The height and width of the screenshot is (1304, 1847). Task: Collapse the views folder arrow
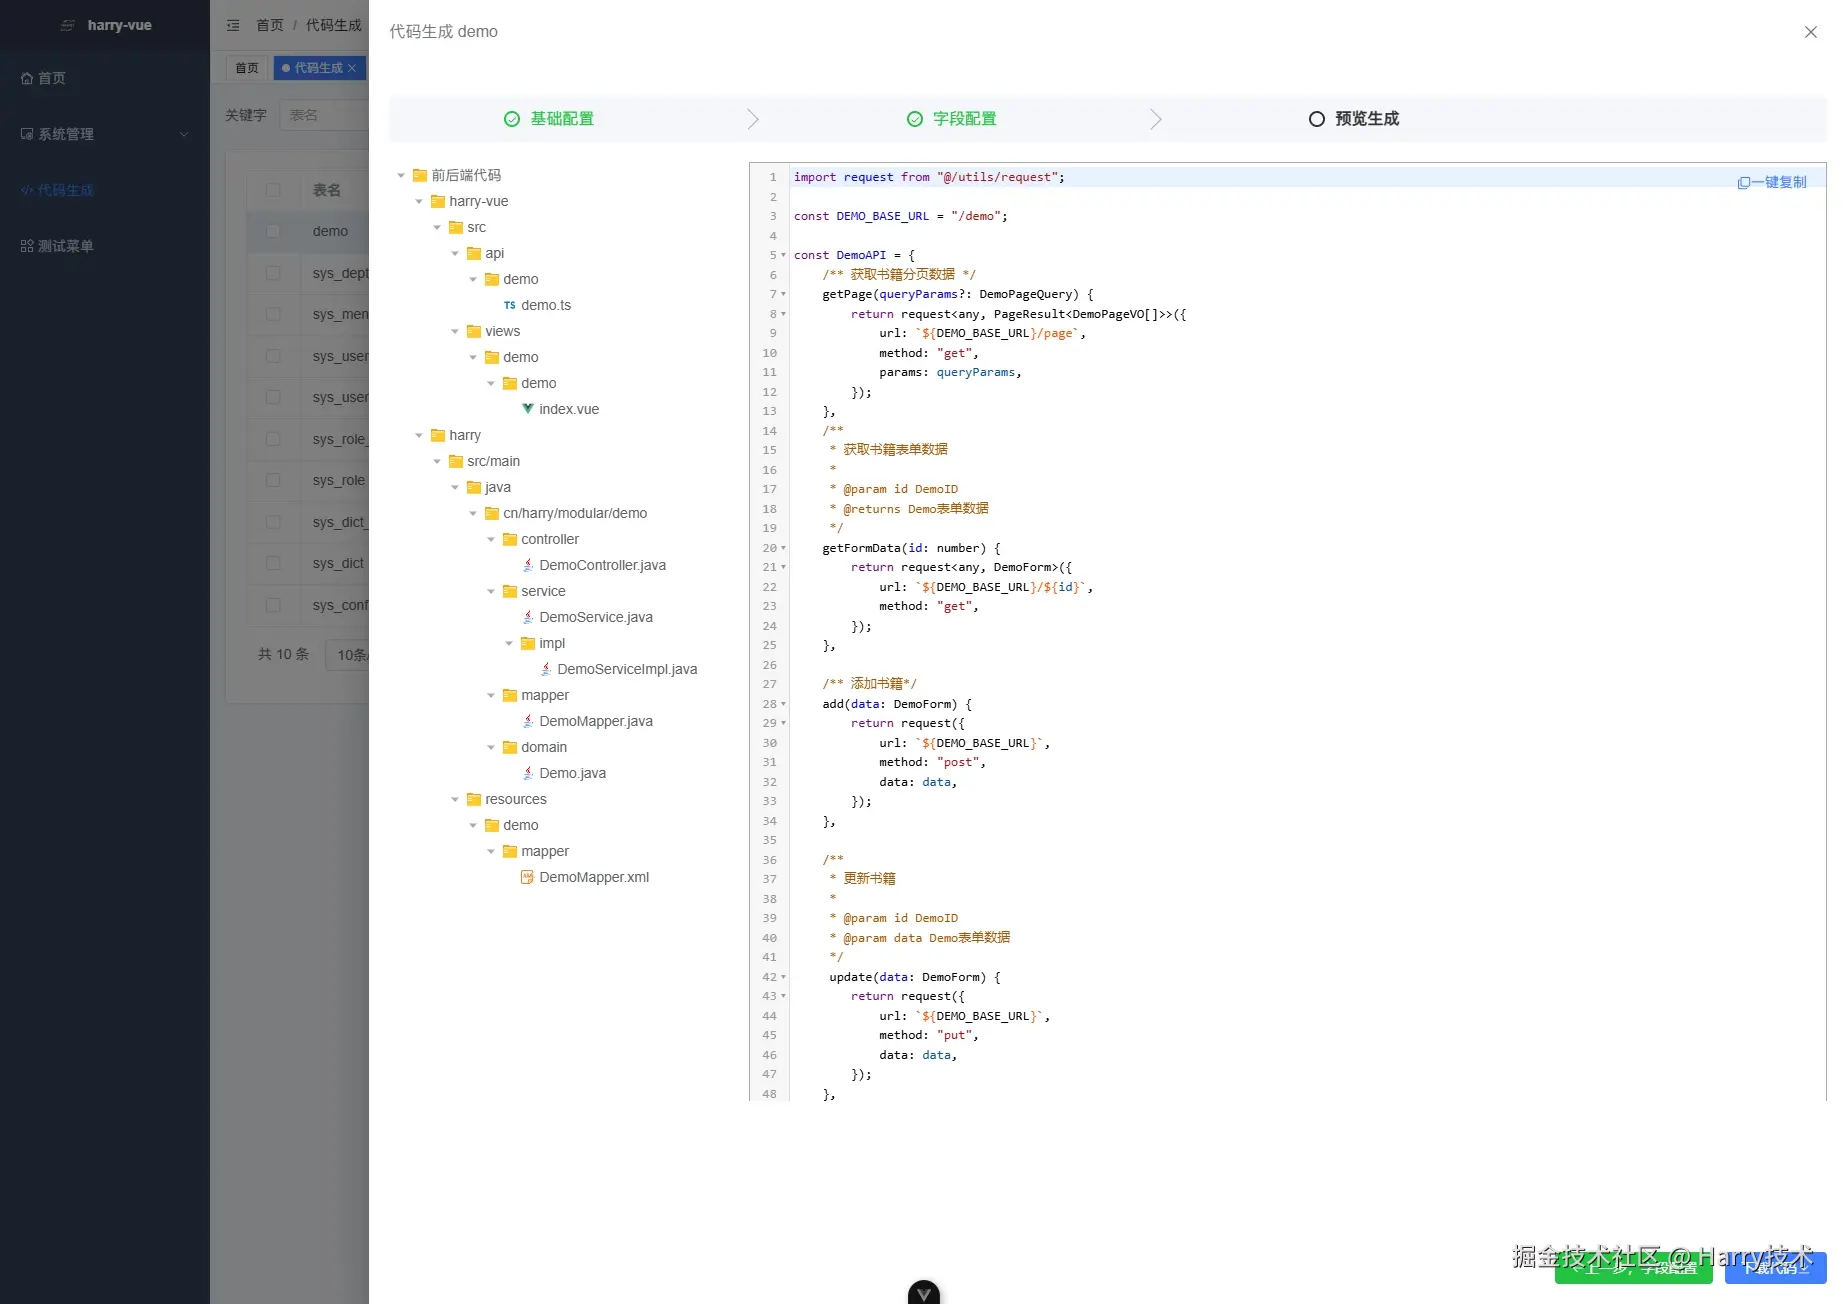click(x=455, y=331)
